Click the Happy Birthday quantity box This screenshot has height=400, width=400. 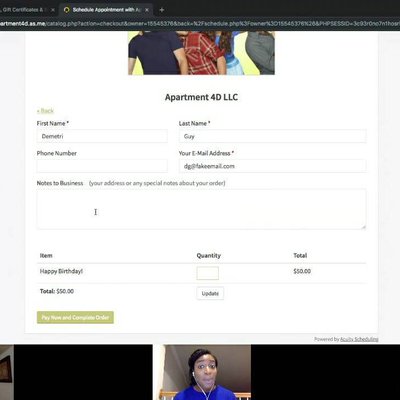[208, 273]
